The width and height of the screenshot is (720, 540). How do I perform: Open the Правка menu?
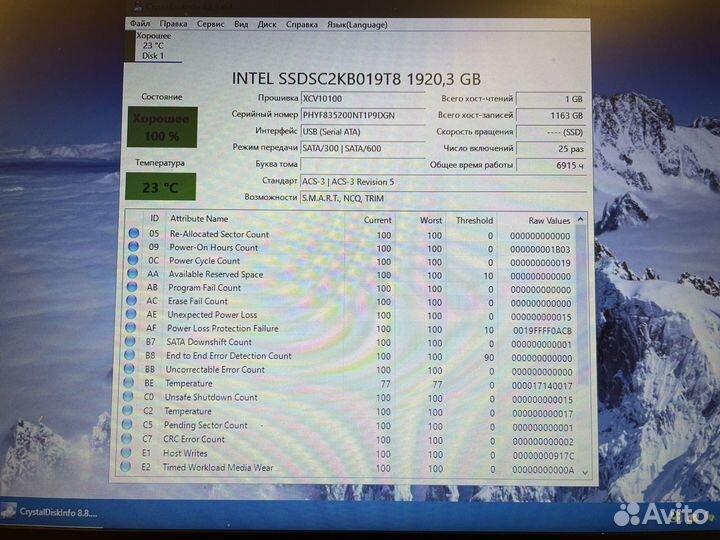pos(173,24)
